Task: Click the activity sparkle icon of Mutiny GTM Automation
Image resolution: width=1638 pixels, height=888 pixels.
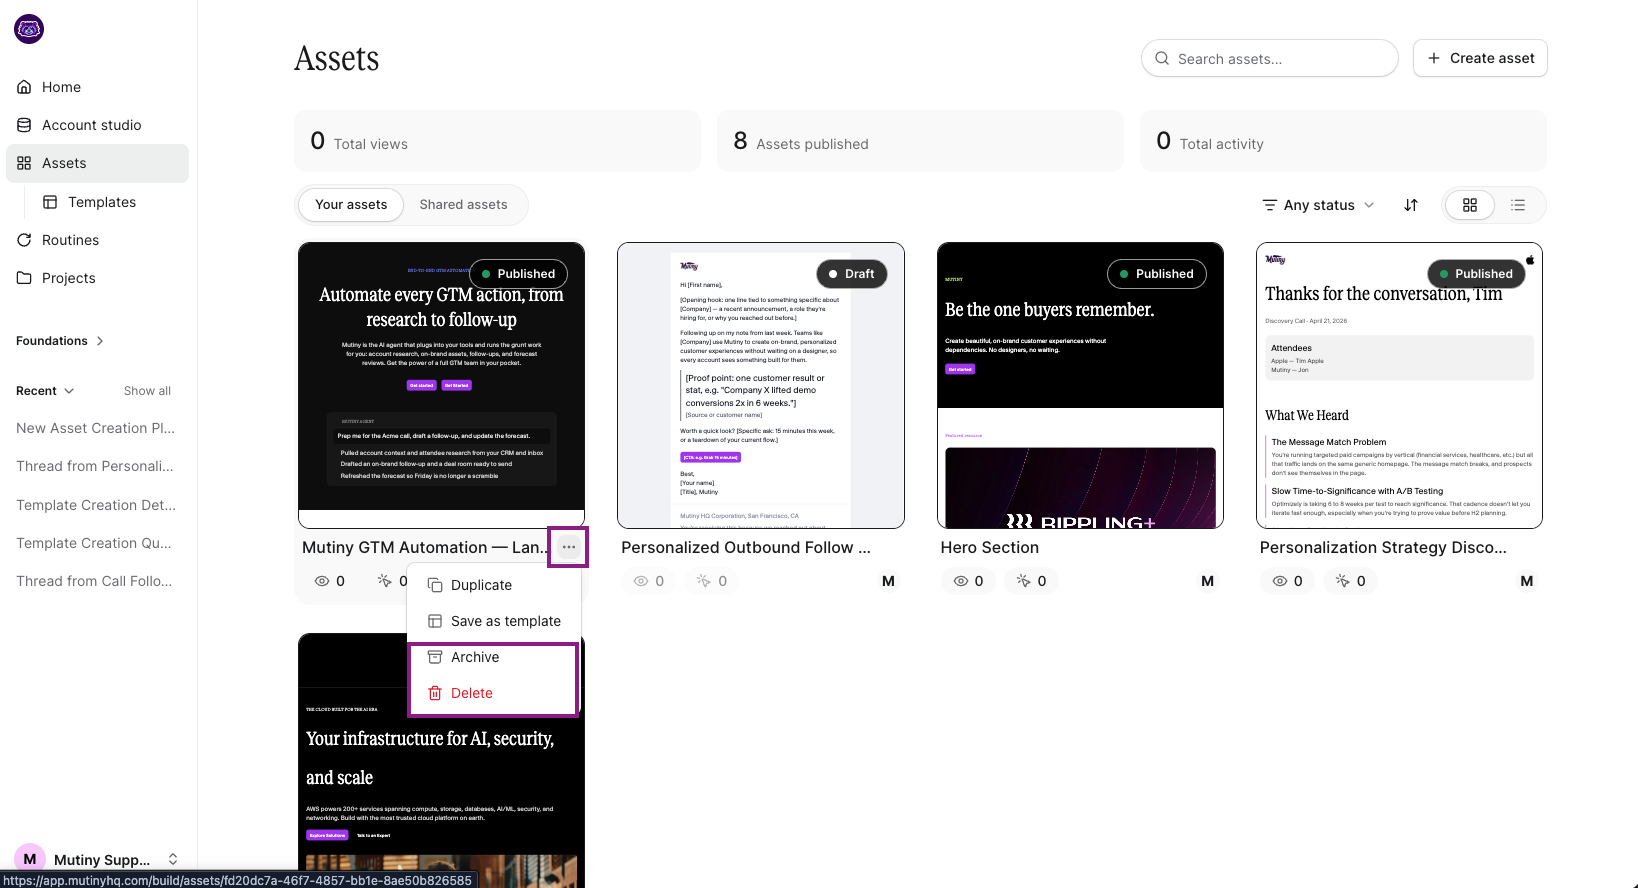Action: [x=384, y=581]
